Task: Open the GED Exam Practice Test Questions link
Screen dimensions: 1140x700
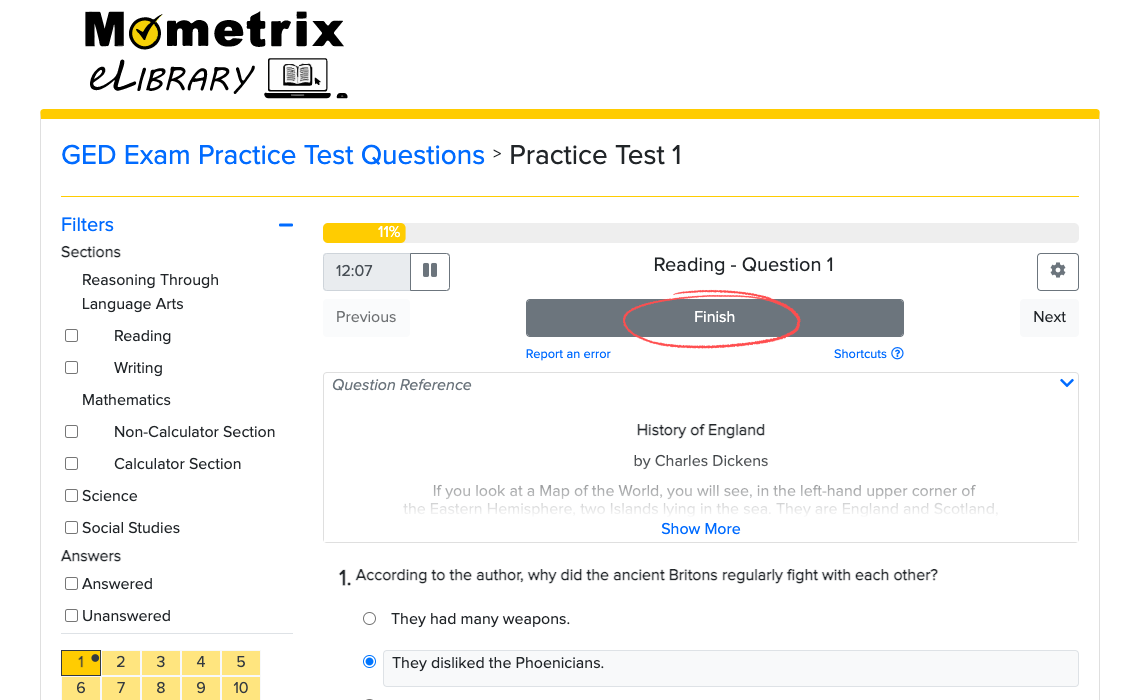Action: click(273, 155)
